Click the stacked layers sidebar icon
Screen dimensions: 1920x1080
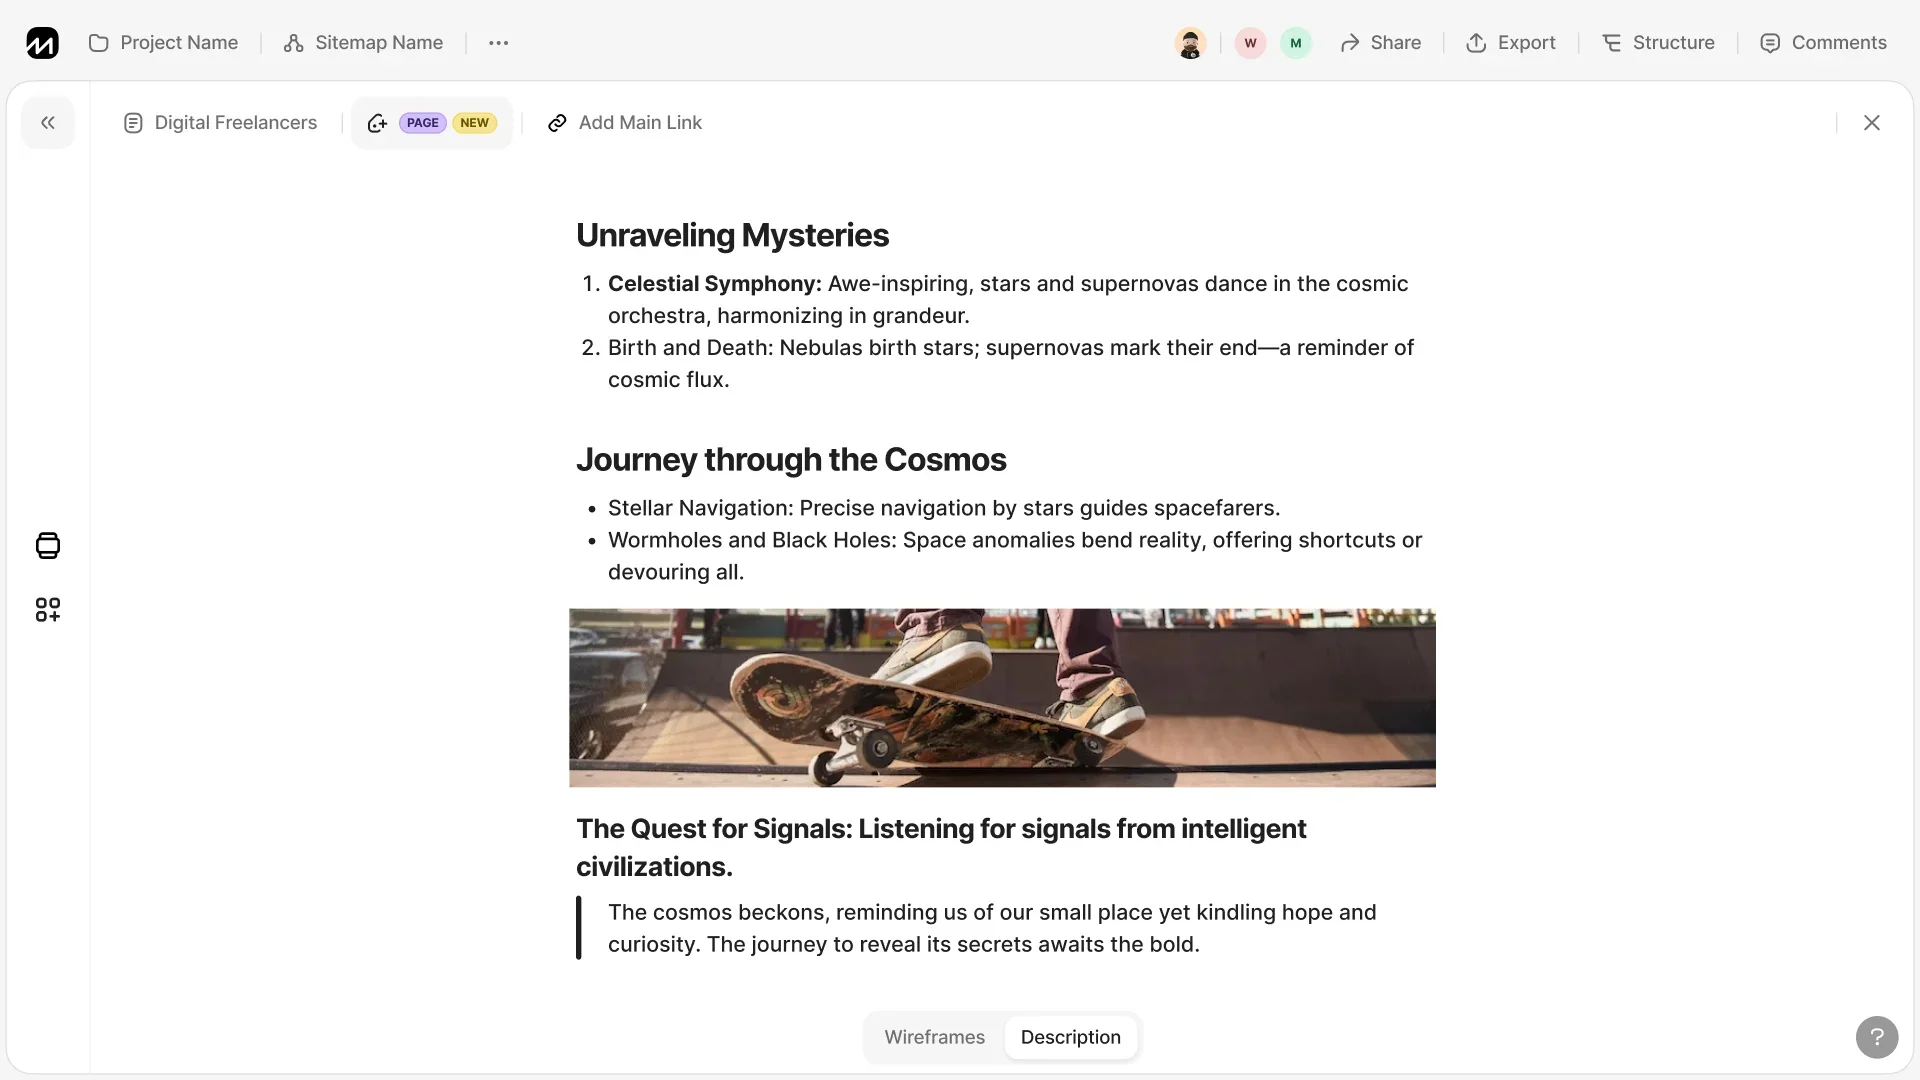click(48, 546)
